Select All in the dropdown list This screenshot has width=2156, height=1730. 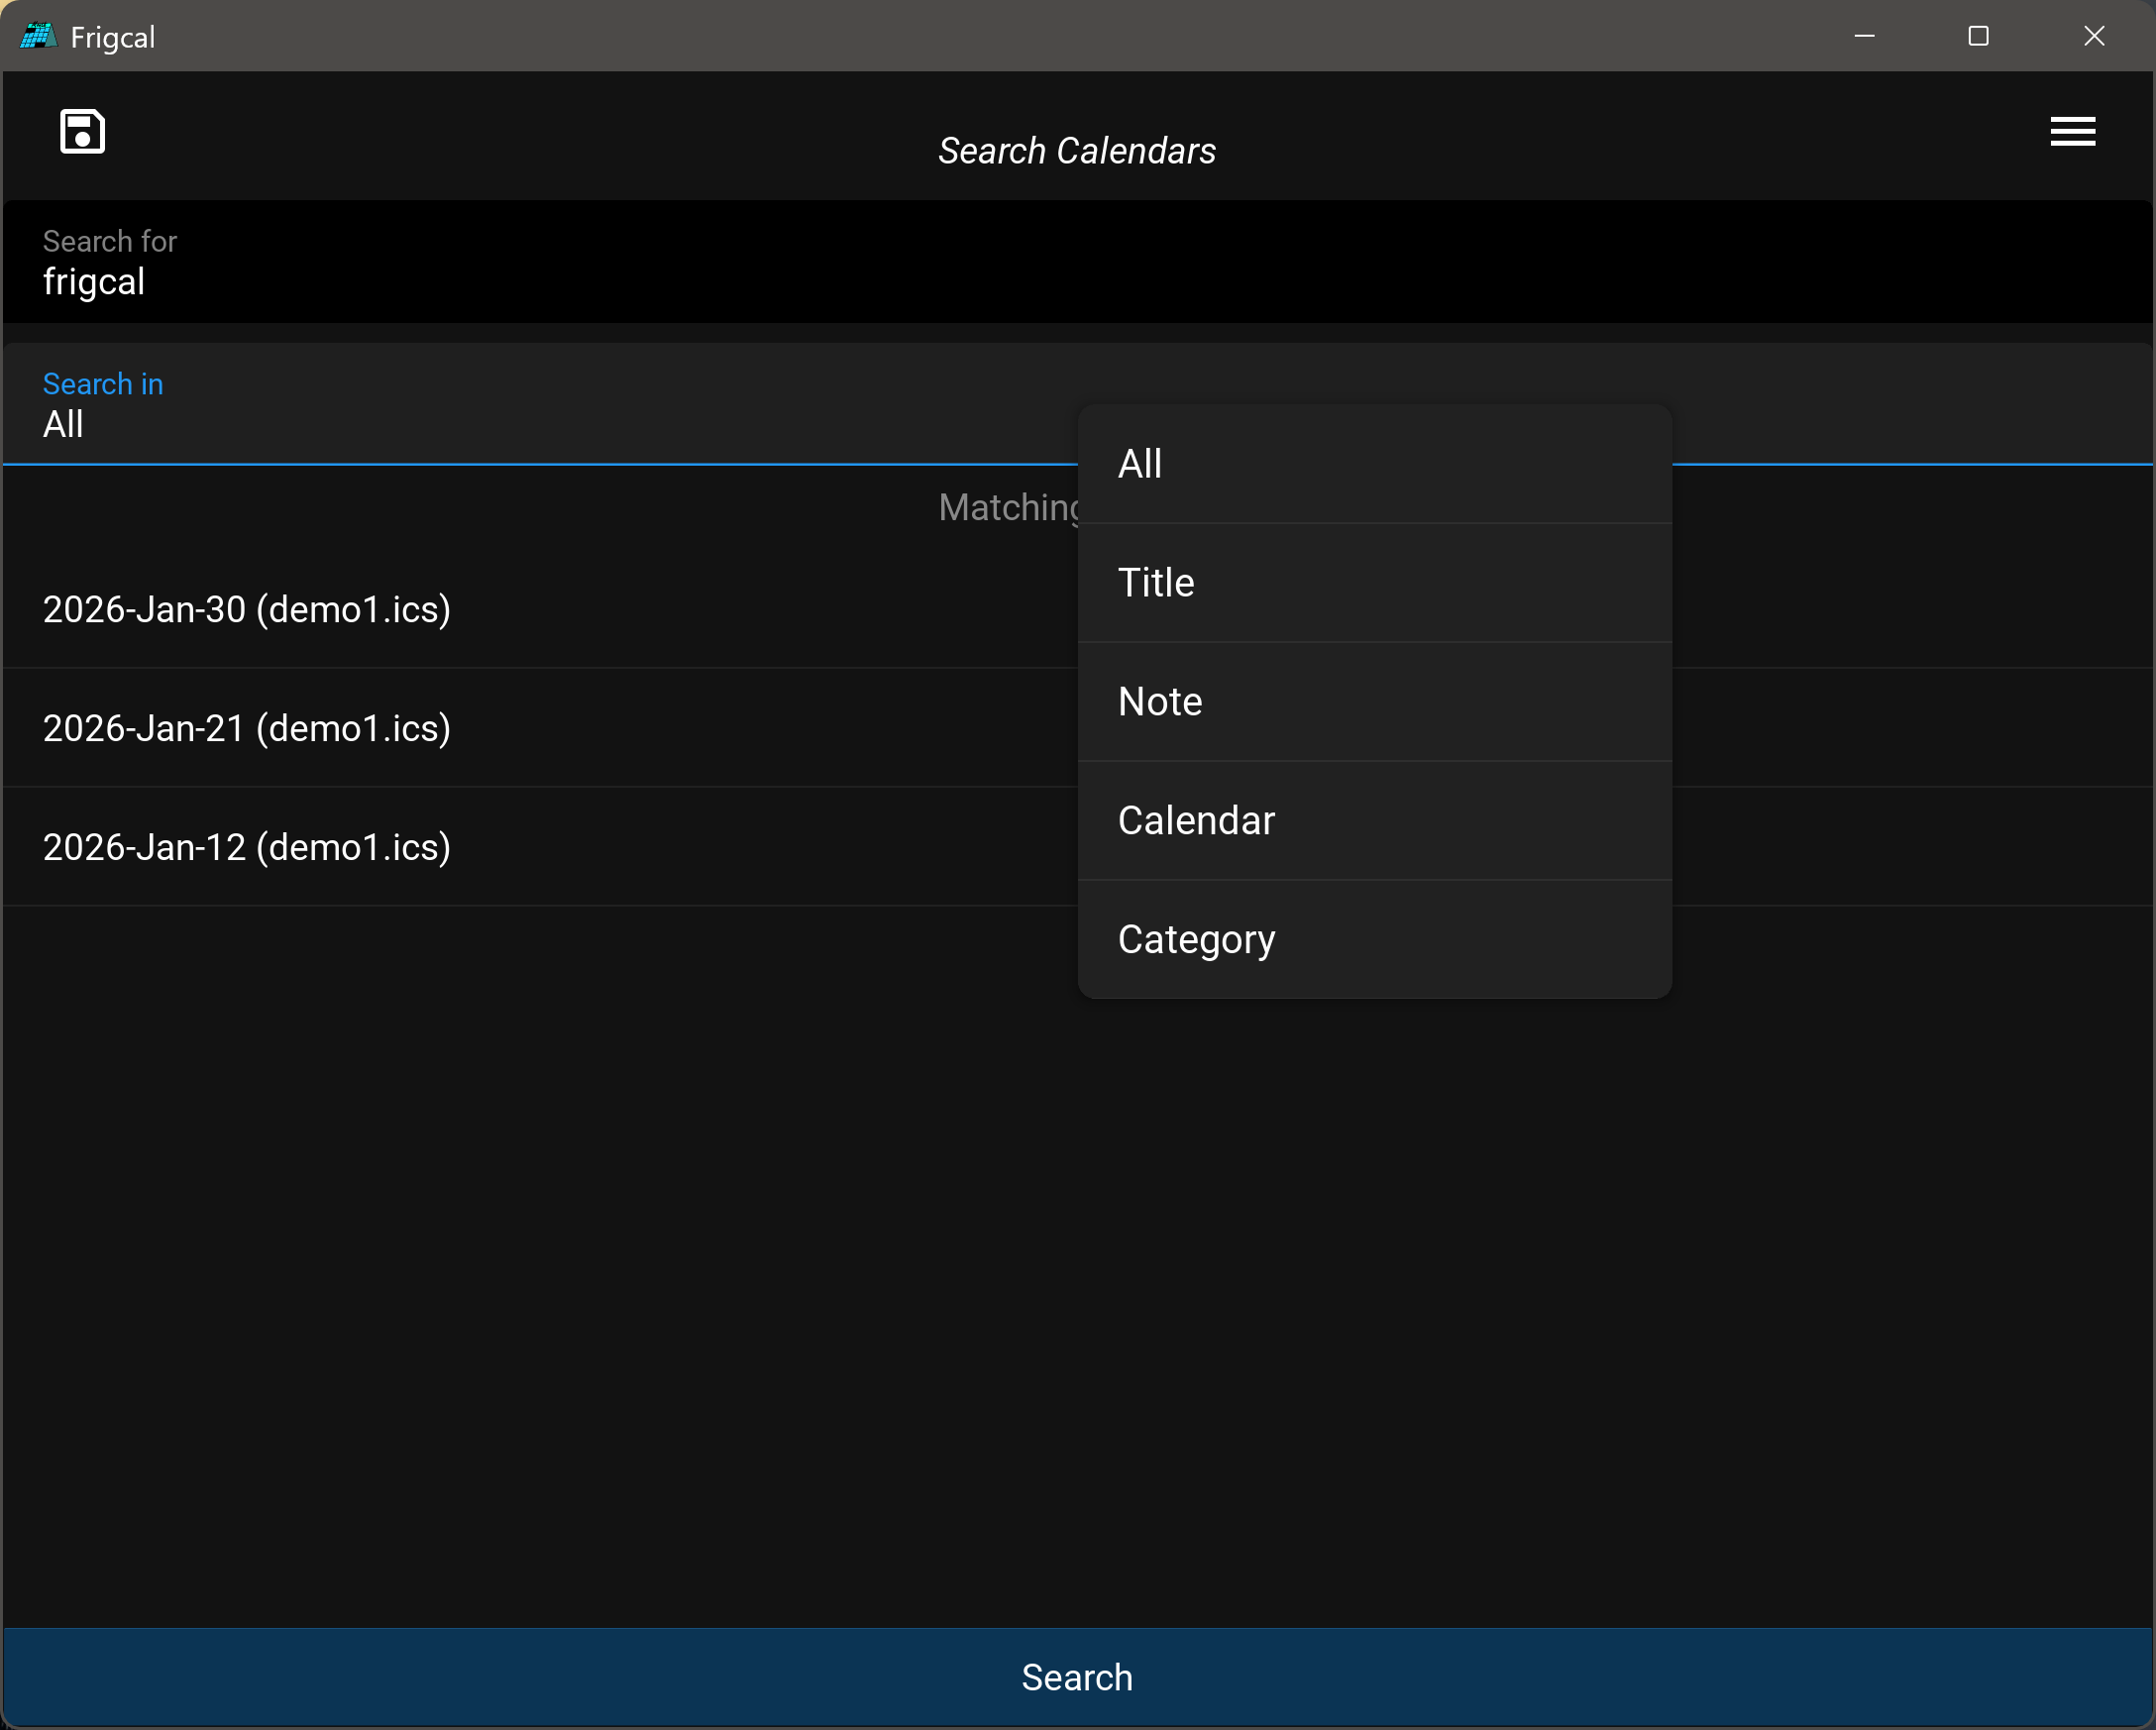(x=1374, y=464)
